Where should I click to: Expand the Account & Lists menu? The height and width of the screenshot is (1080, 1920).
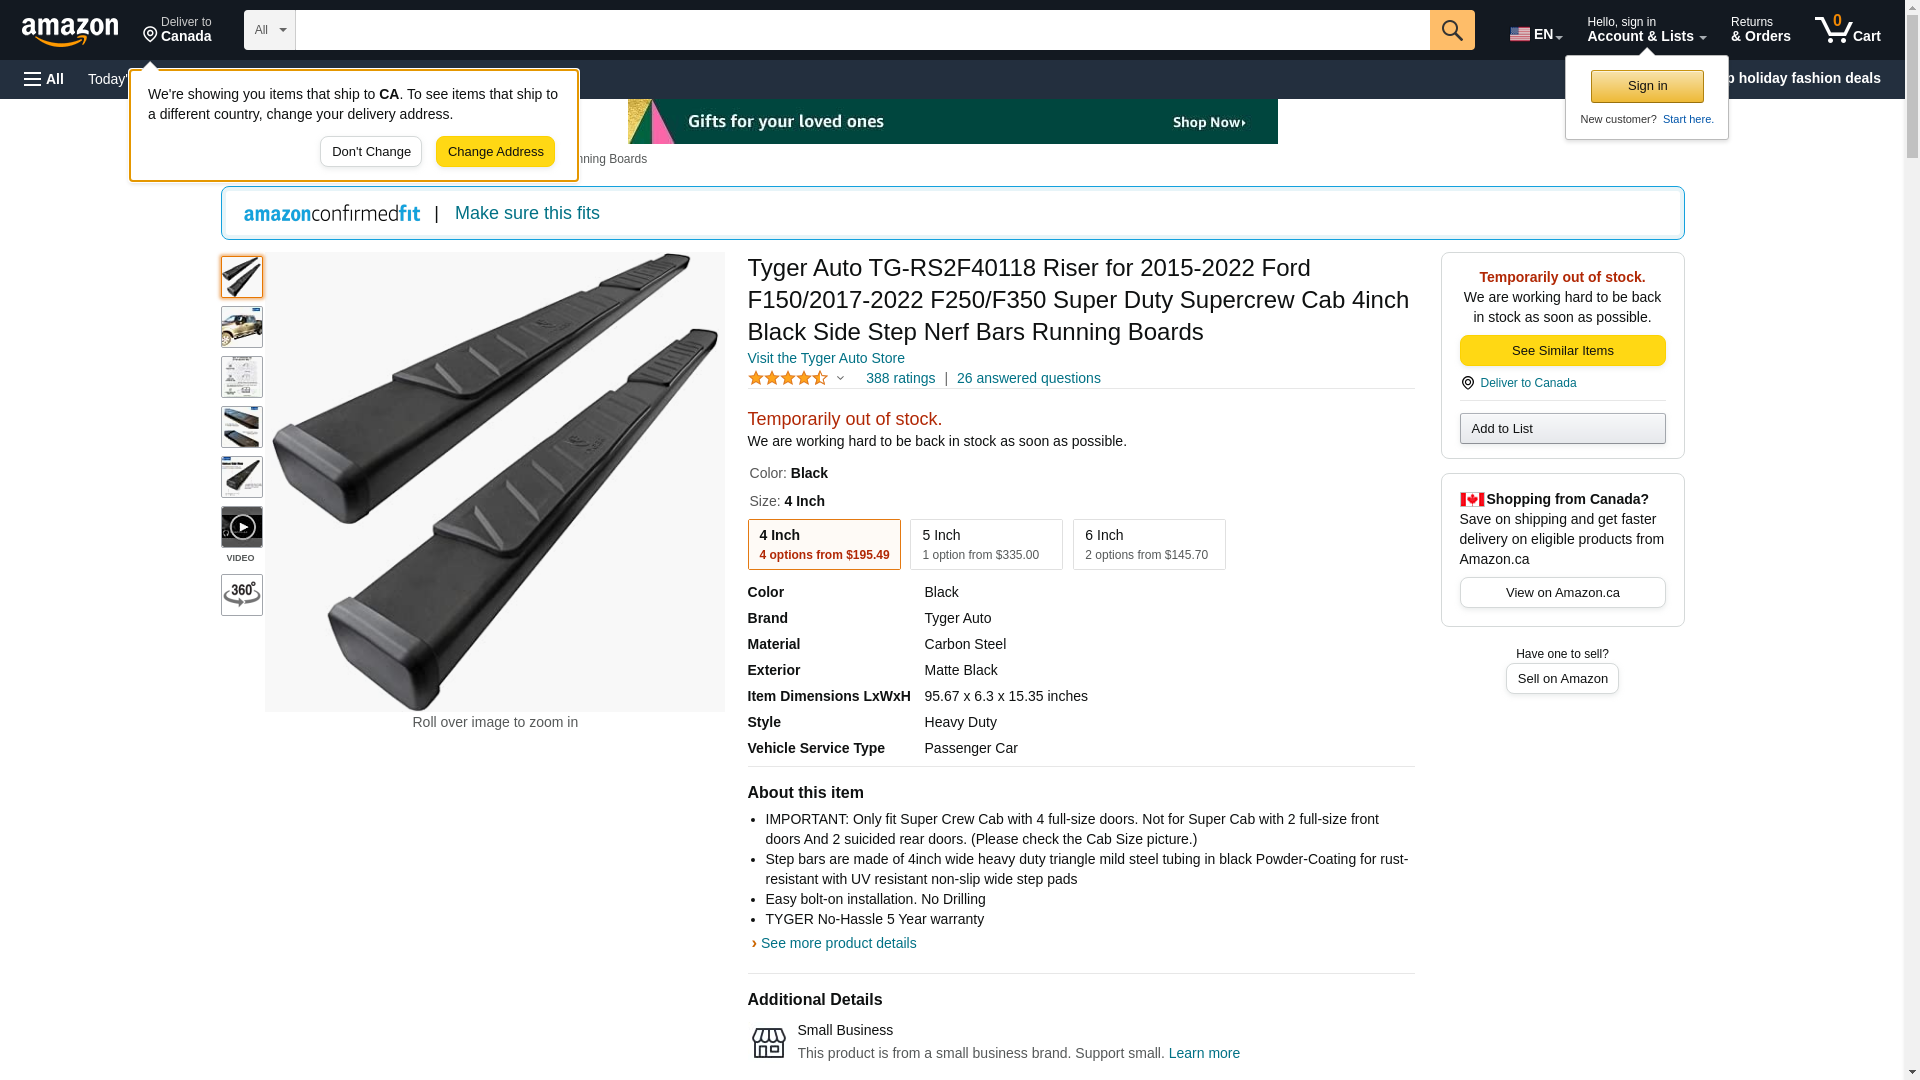click(1646, 30)
